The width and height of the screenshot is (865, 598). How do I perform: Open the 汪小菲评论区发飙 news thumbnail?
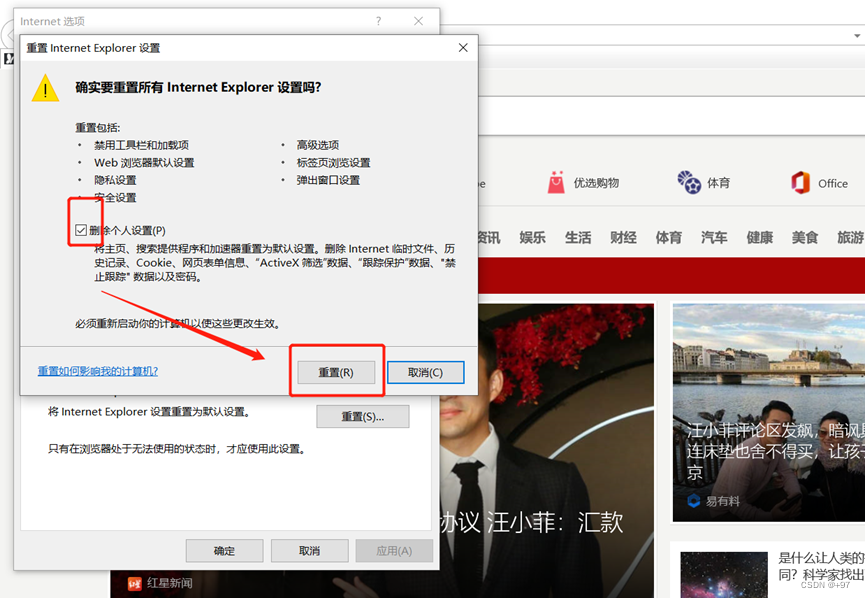768,412
